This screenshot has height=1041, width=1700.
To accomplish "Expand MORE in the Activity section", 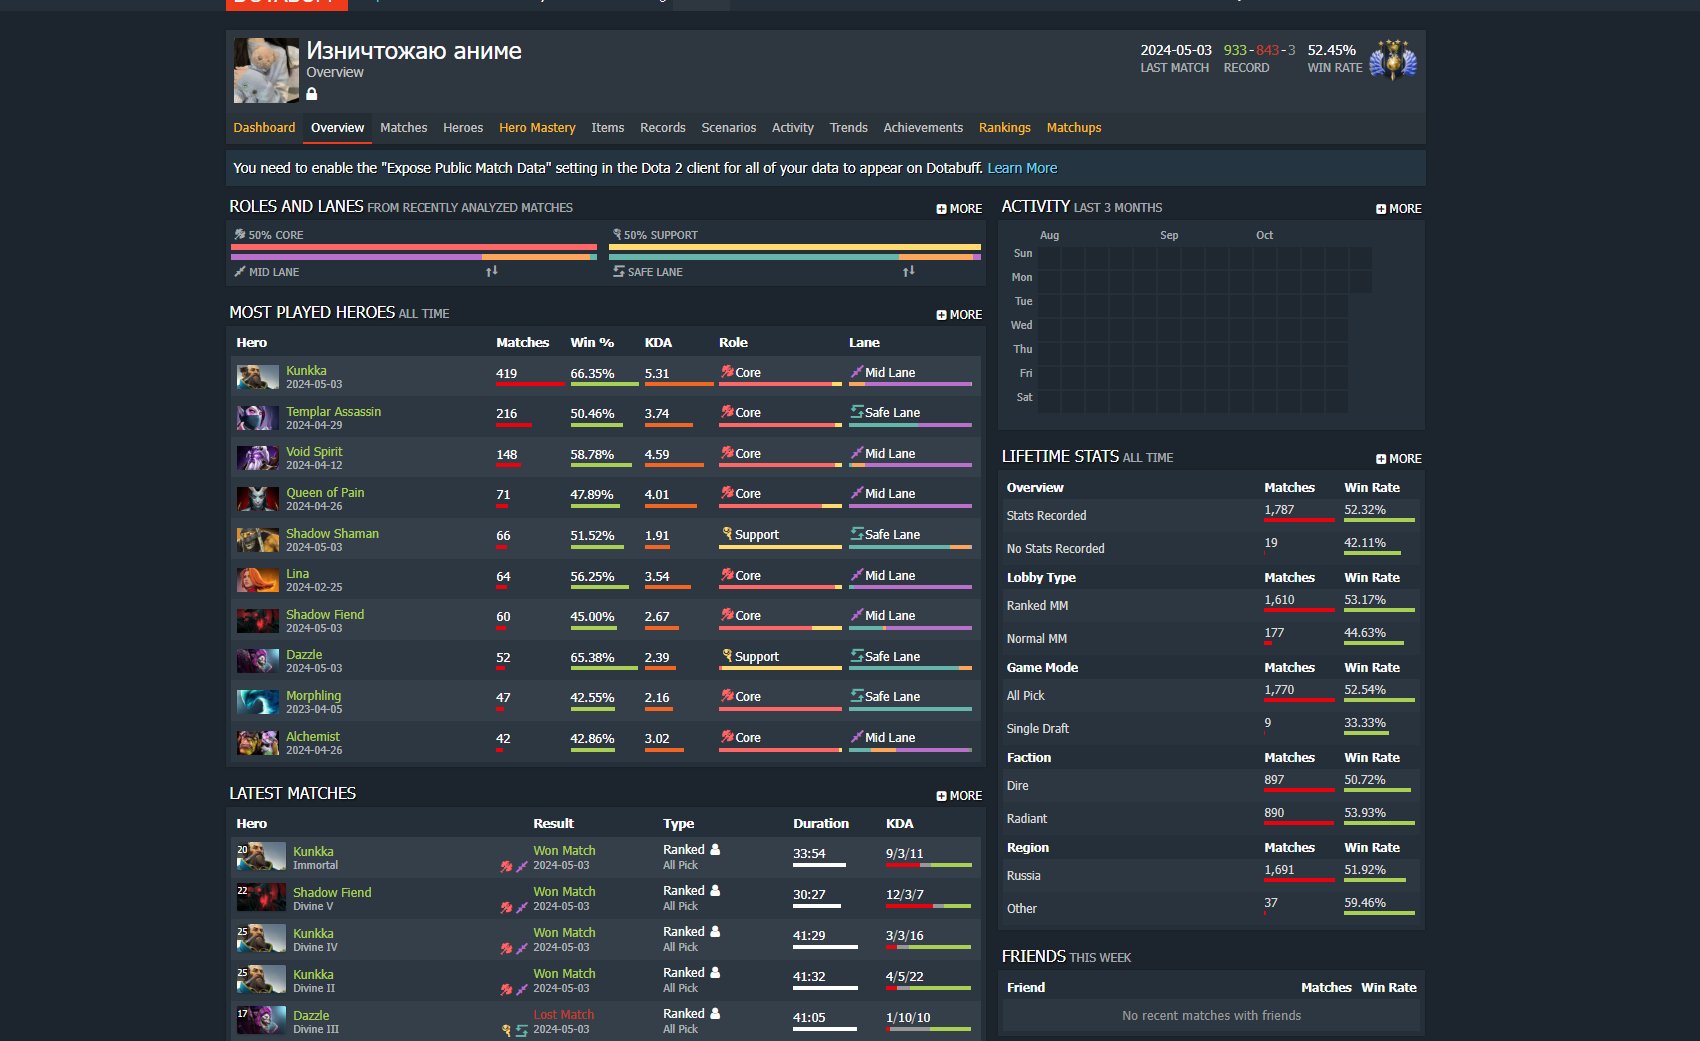I will pos(1398,209).
